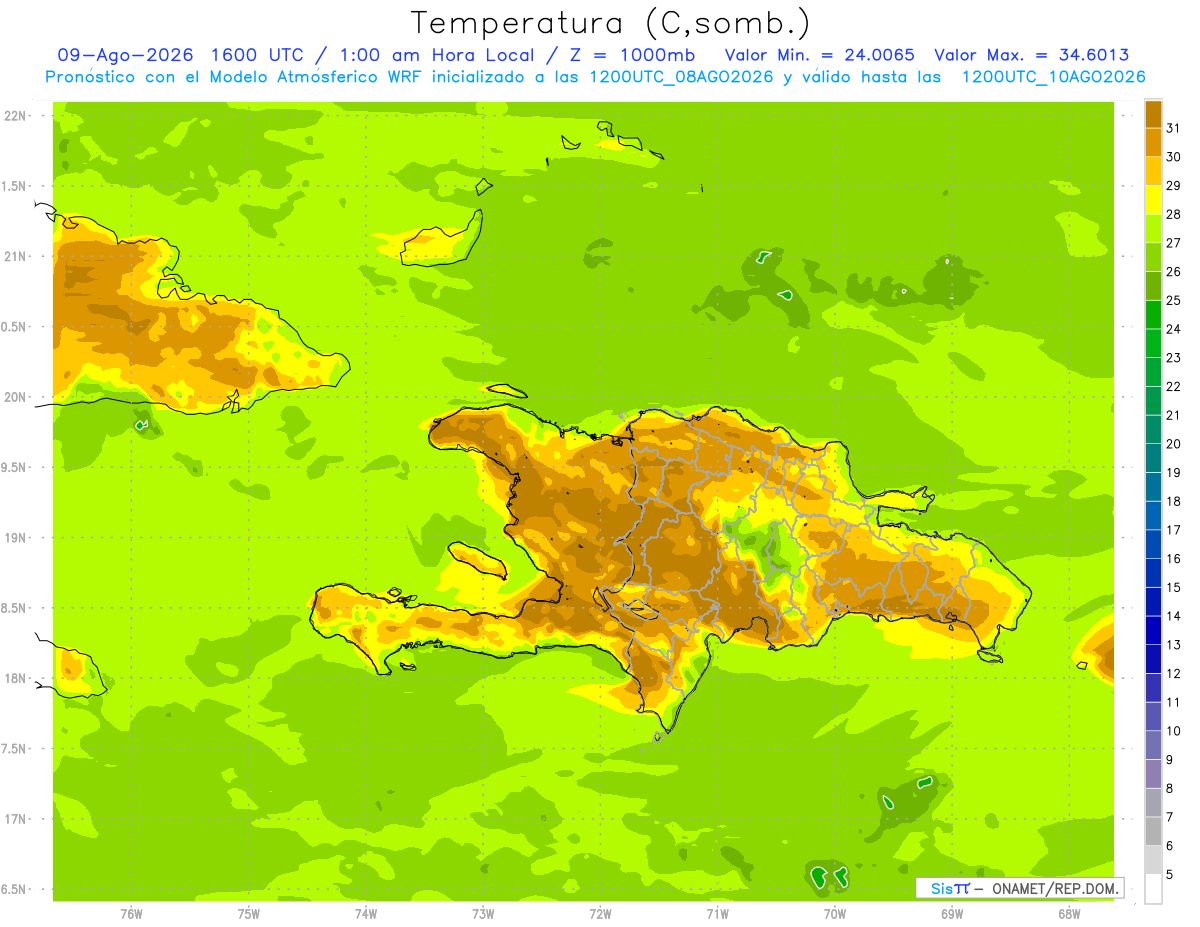Click the legend number "10"
The width and height of the screenshot is (1200, 927).
click(1173, 731)
